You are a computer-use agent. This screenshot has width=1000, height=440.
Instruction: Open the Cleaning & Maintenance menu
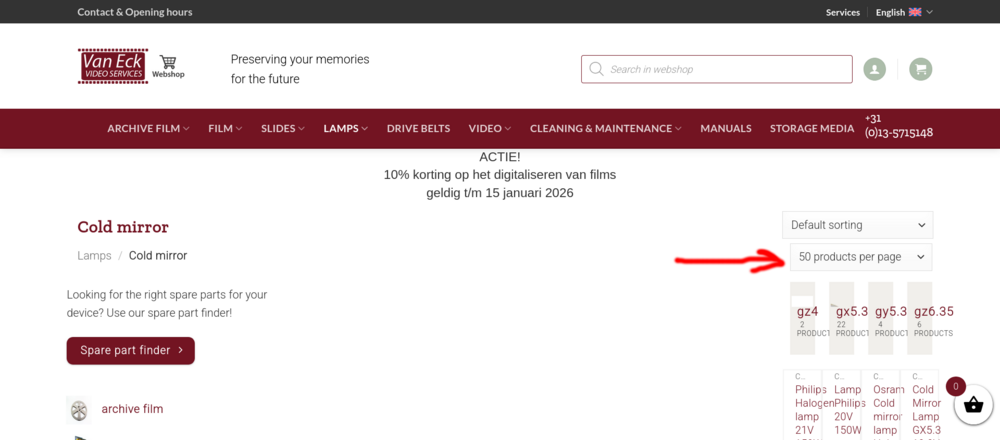pyautogui.click(x=605, y=129)
